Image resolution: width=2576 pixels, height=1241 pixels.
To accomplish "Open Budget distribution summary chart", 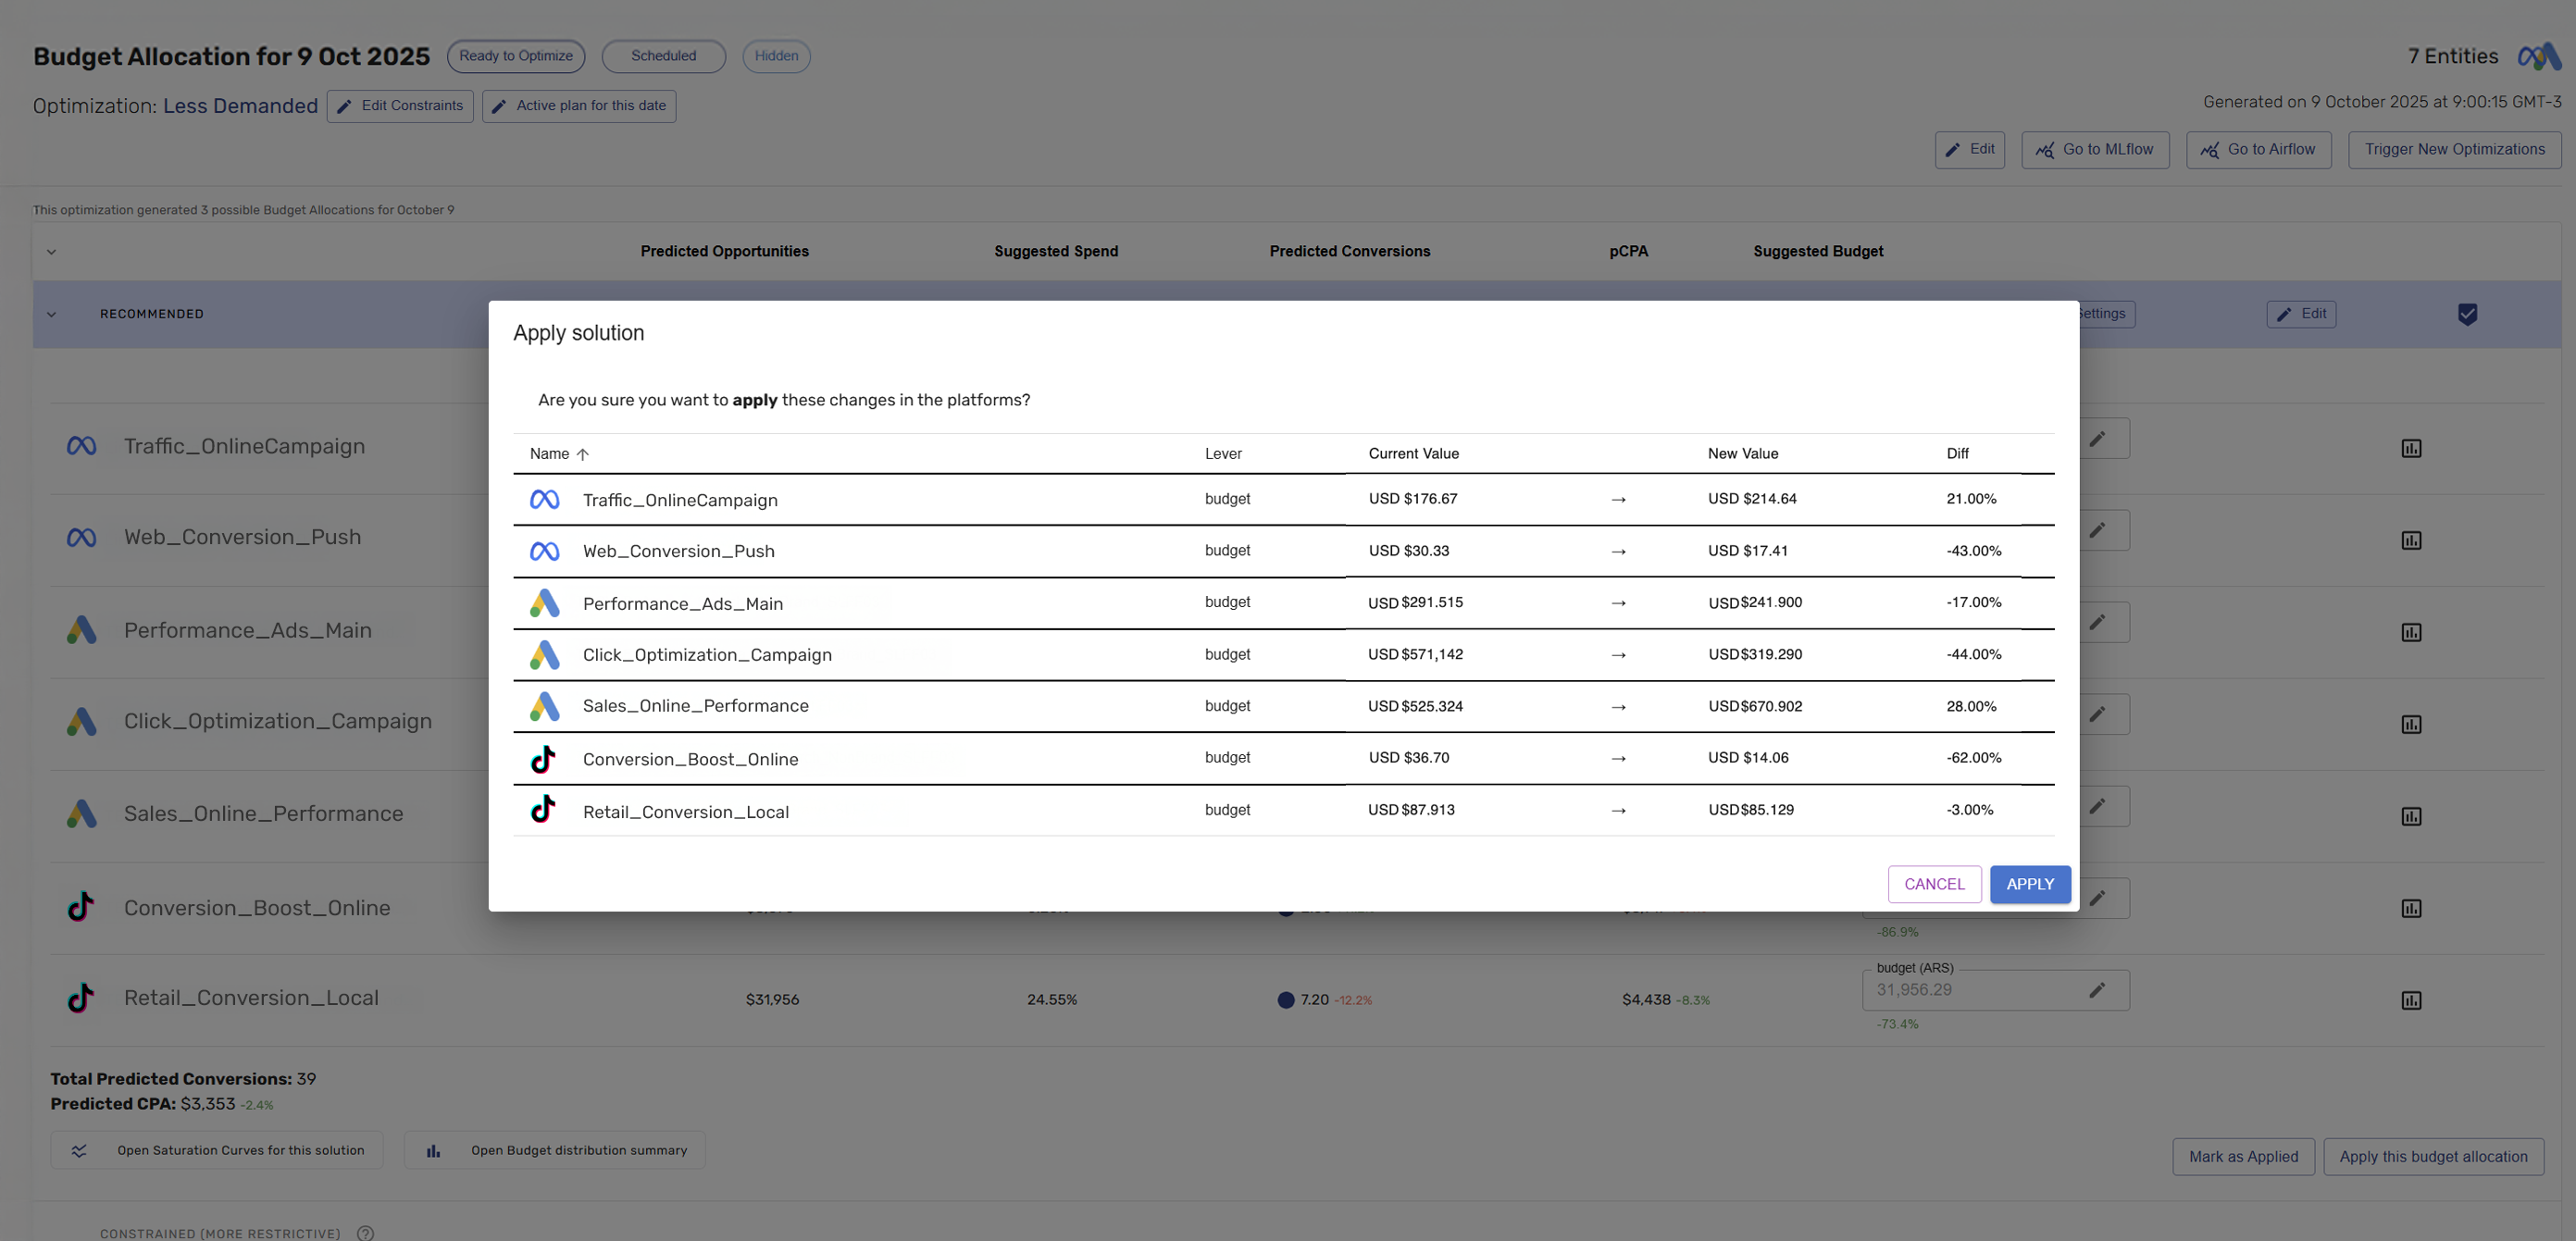I will click(555, 1150).
